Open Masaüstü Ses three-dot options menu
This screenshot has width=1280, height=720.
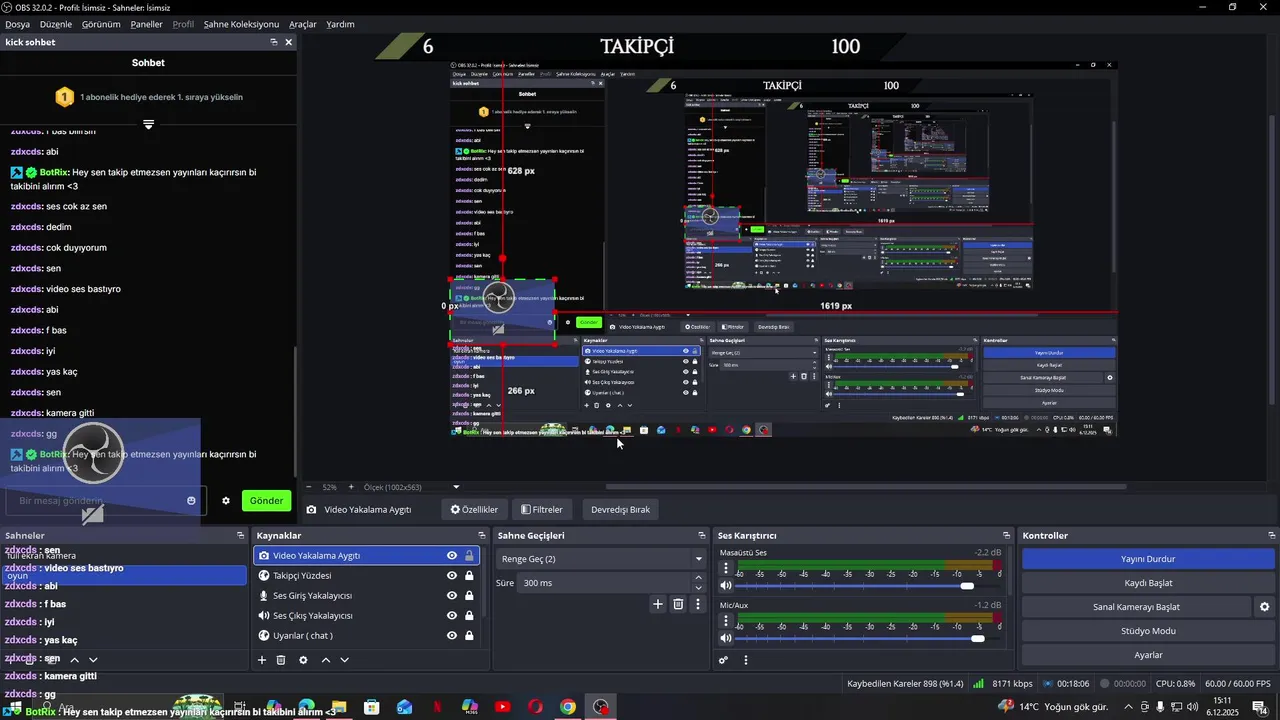(726, 568)
